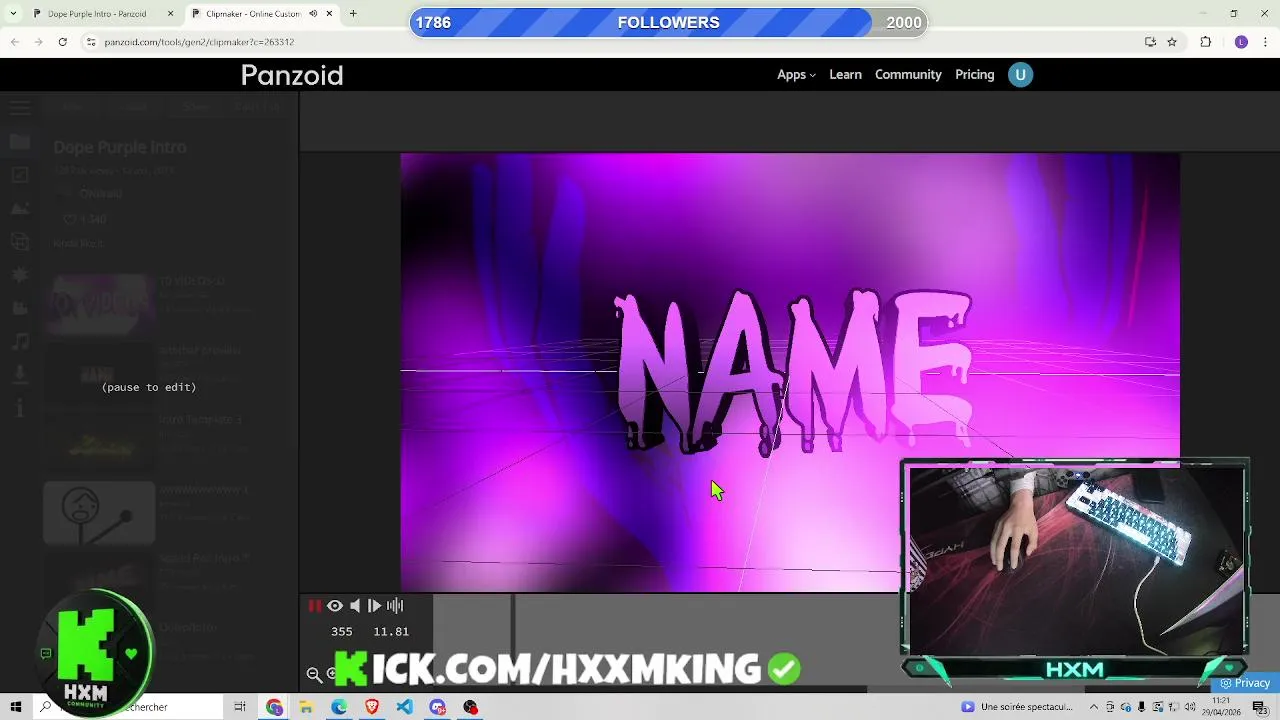
Task: Open the Audio music note sidebar icon
Action: [20, 341]
